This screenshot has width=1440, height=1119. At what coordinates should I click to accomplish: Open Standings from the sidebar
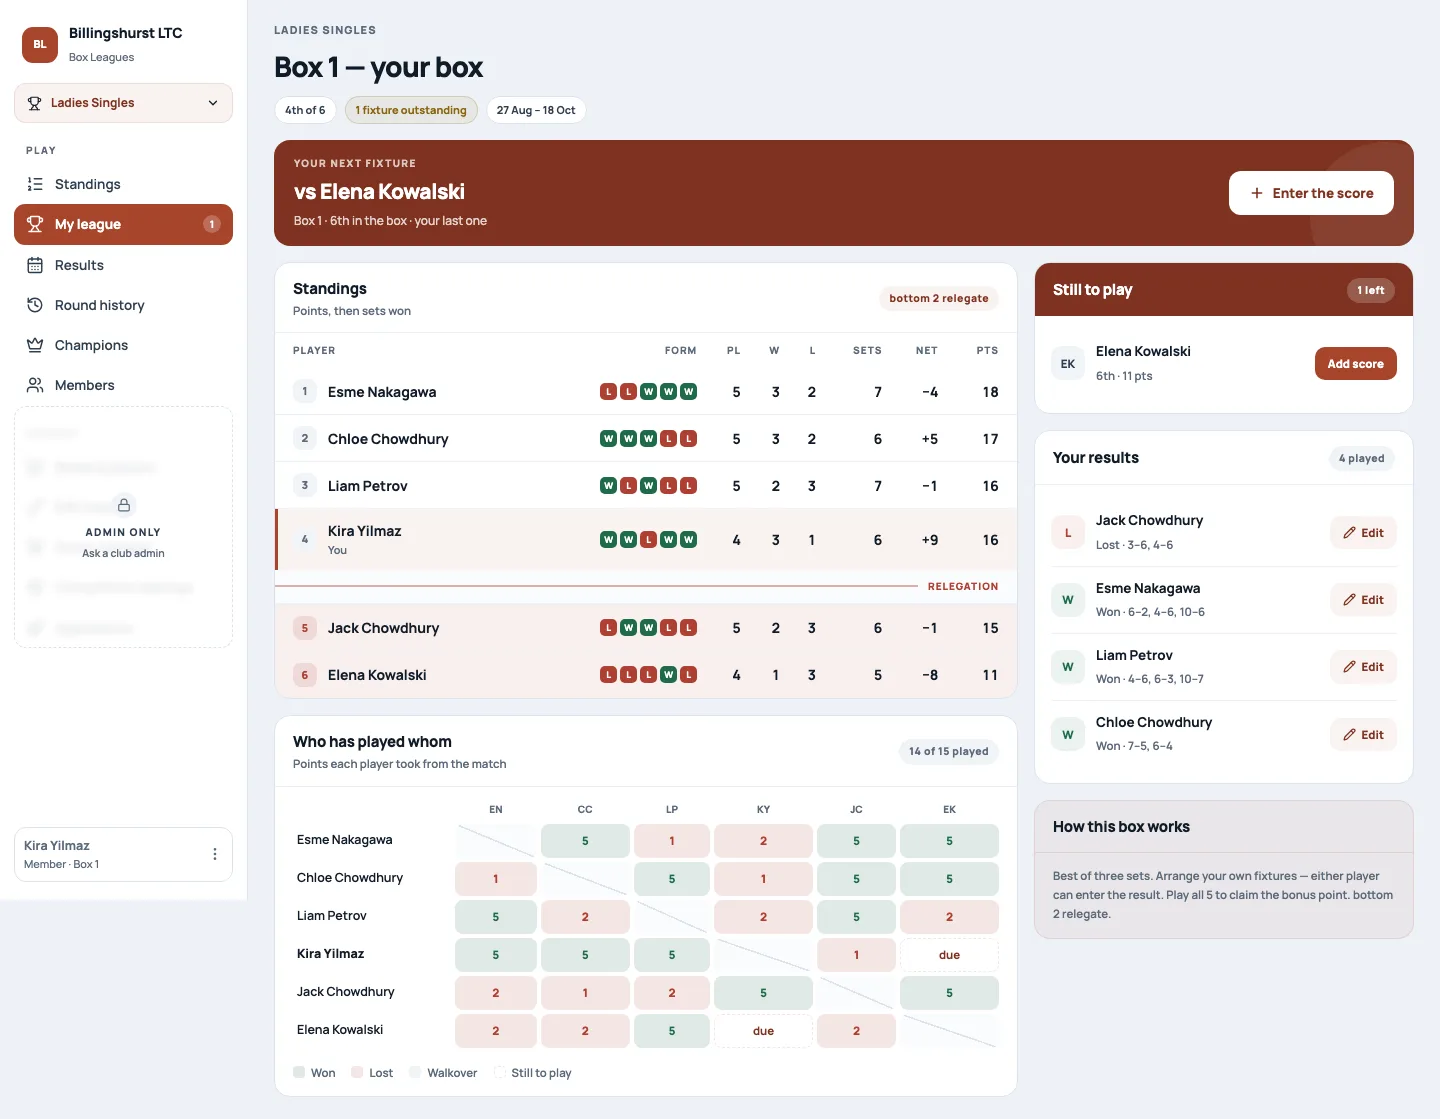(123, 184)
